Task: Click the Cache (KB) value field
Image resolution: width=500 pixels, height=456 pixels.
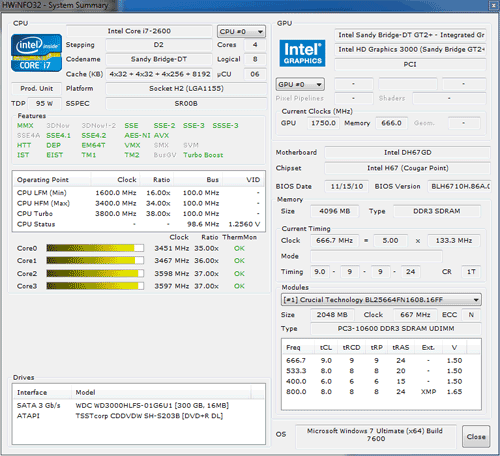Action: pyautogui.click(x=160, y=74)
